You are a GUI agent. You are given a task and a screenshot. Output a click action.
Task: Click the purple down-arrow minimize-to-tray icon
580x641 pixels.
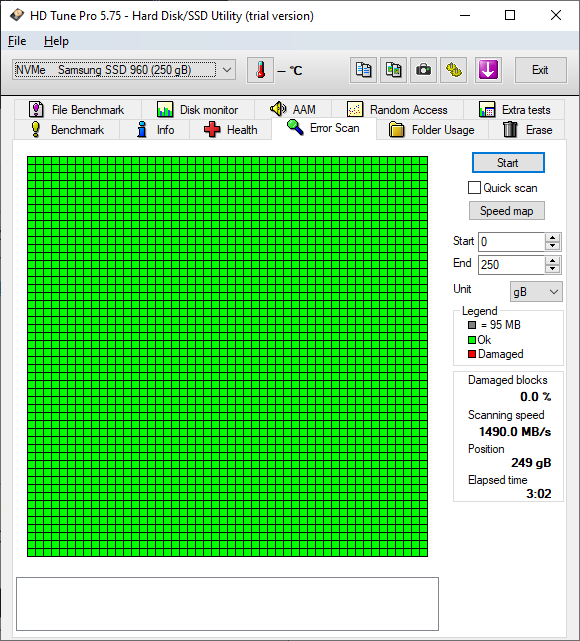[488, 70]
